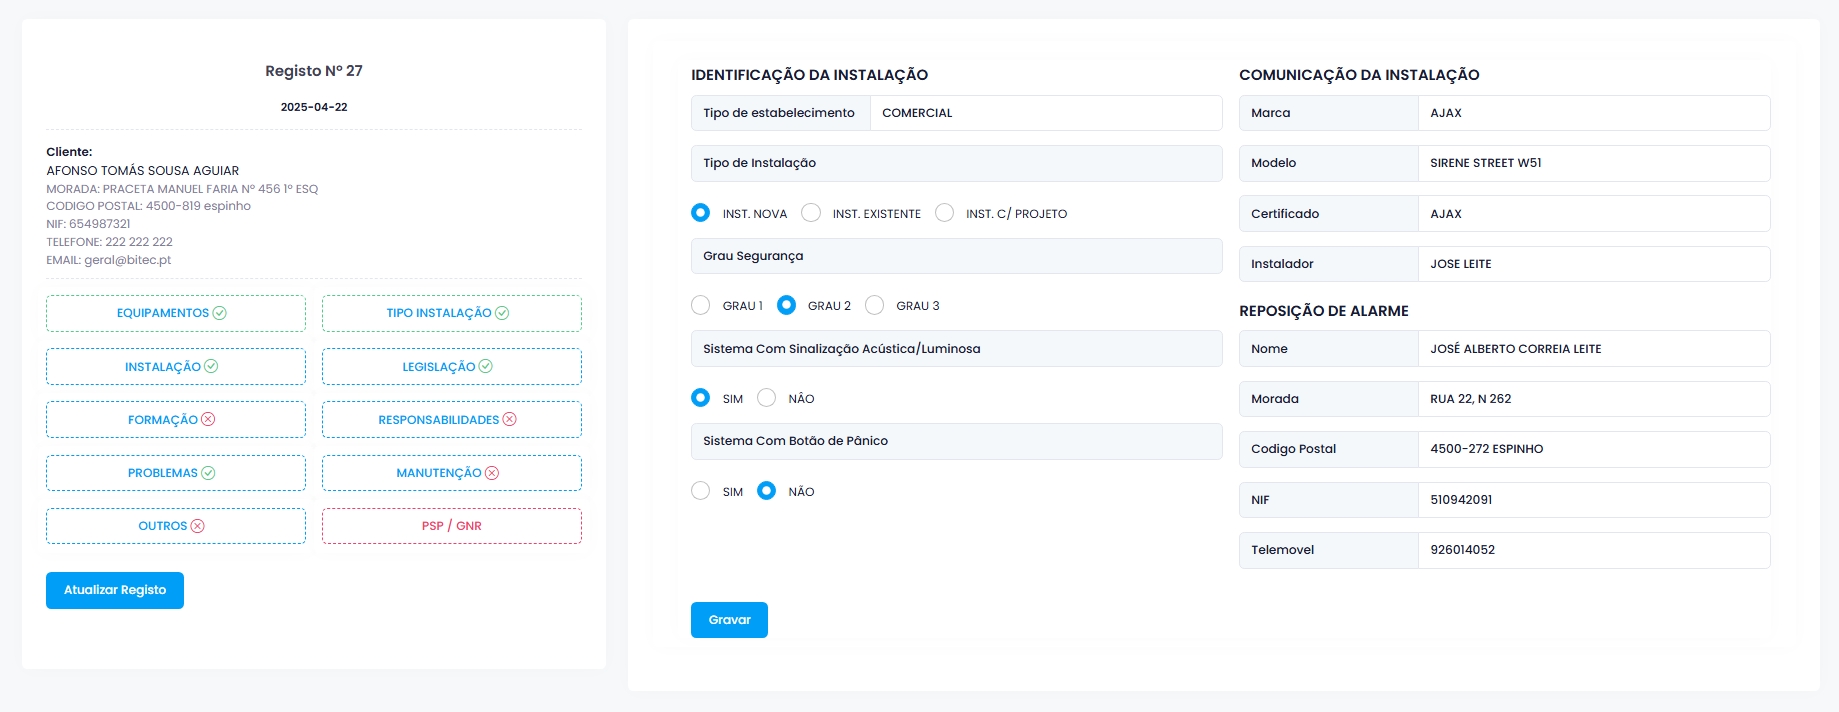Screen dimensions: 1839x712
Task: Open the PSP / GNR section
Action: click(x=451, y=526)
